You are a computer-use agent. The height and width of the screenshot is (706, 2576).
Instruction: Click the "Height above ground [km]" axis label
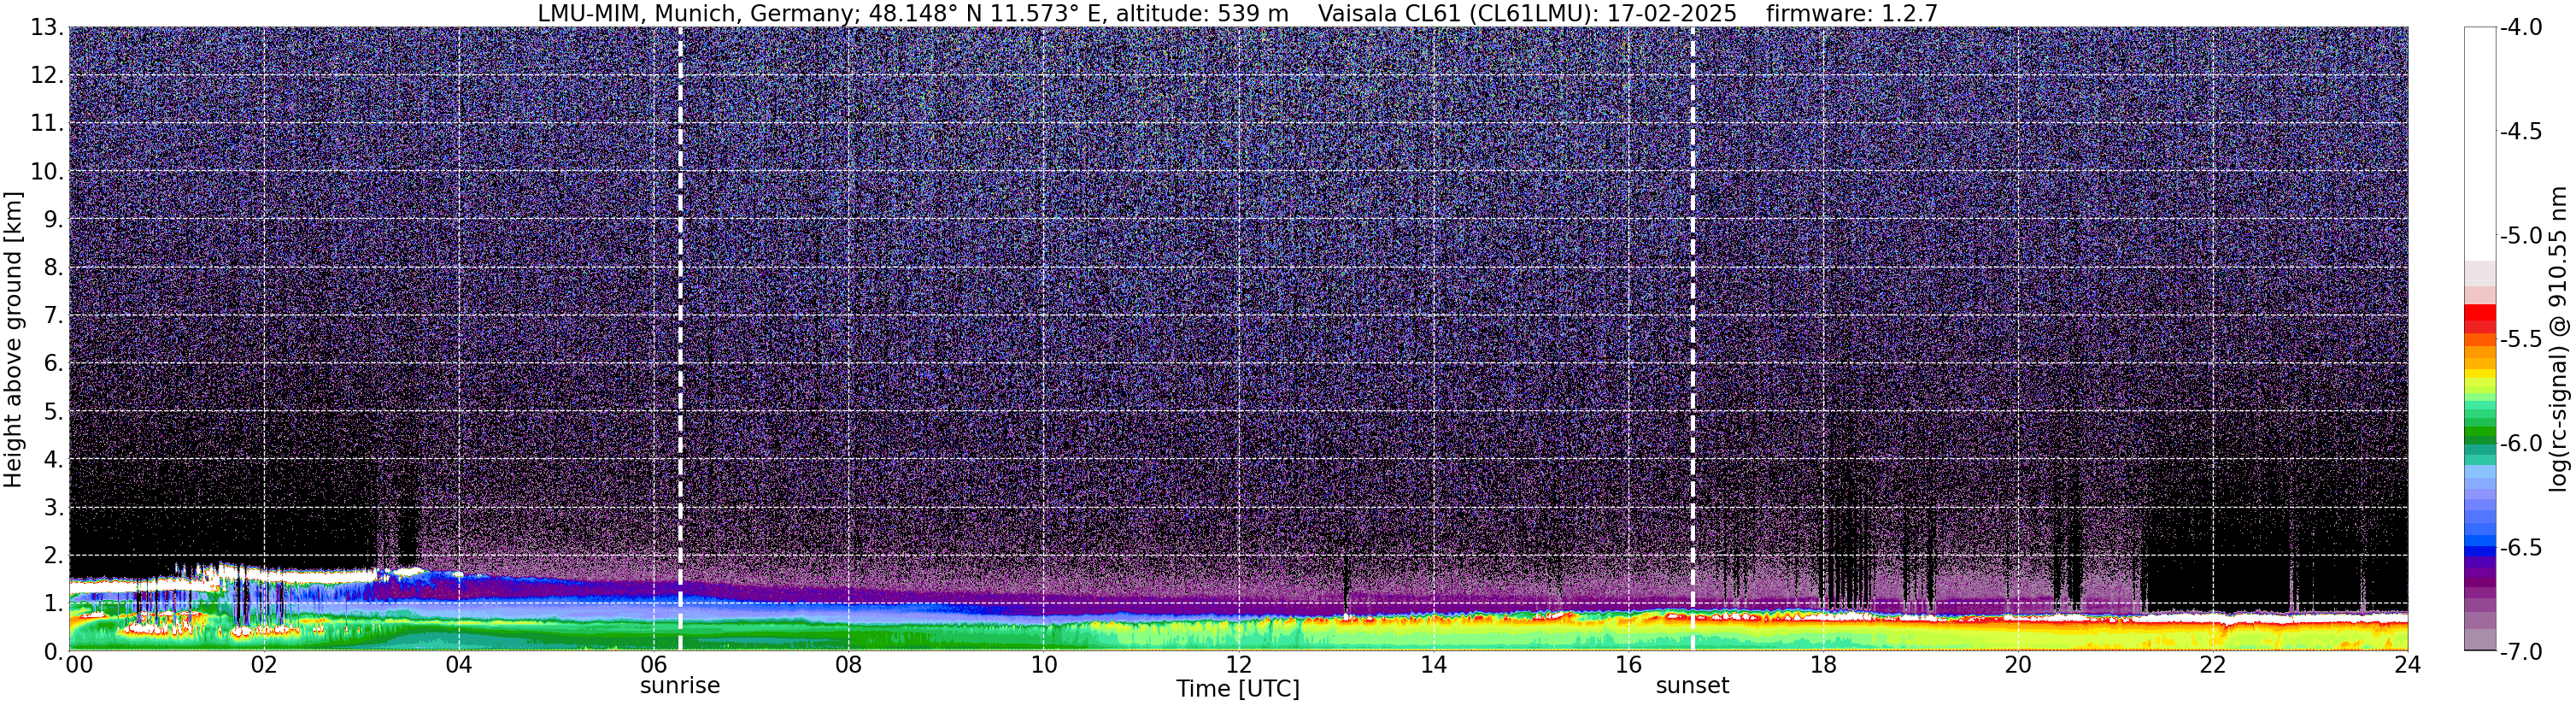pos(13,340)
